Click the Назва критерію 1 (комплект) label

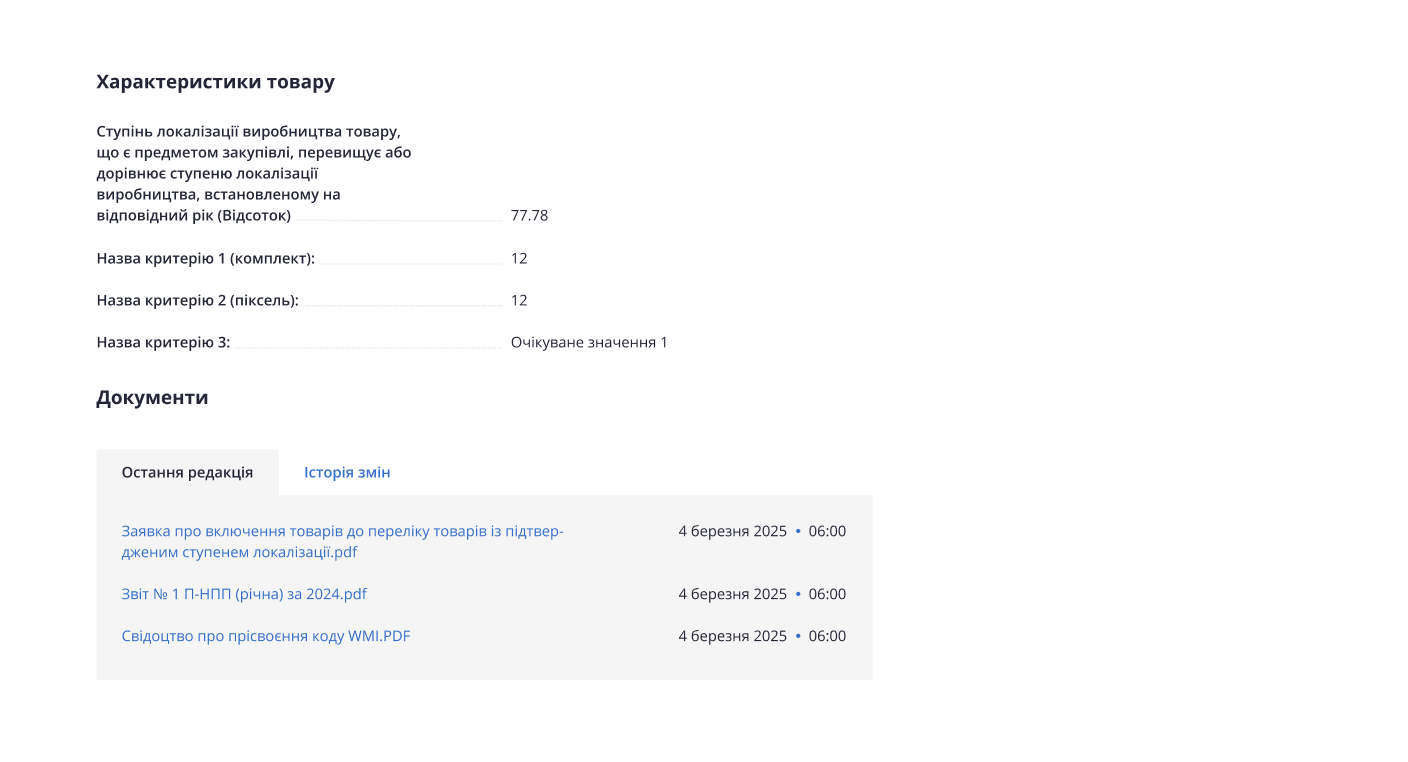206,259
